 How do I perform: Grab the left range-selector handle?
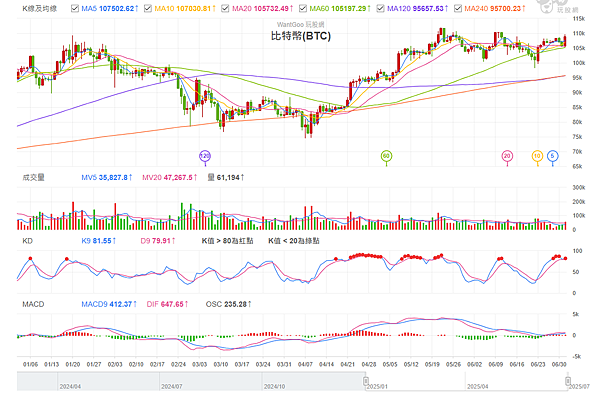(x=366, y=381)
